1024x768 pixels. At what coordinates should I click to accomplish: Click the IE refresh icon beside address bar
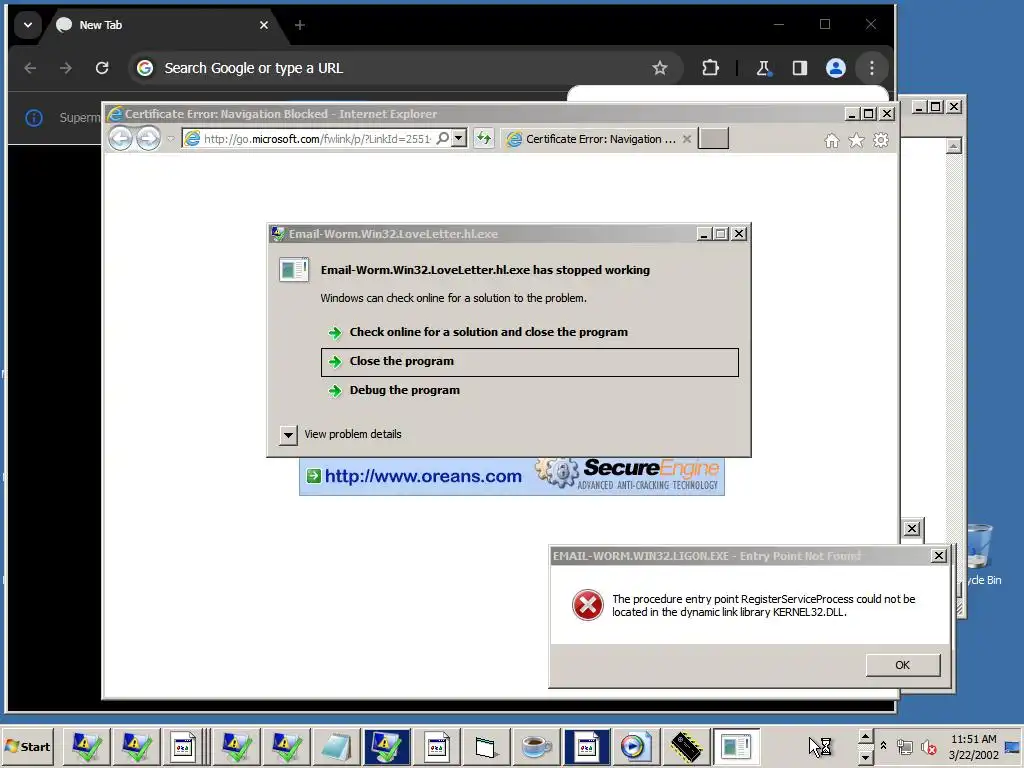(483, 138)
